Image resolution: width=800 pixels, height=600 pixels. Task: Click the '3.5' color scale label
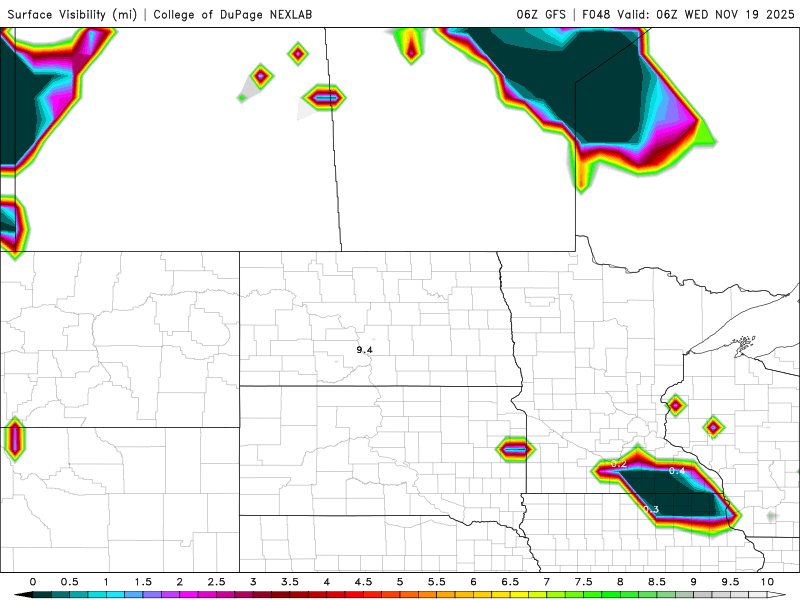(290, 582)
